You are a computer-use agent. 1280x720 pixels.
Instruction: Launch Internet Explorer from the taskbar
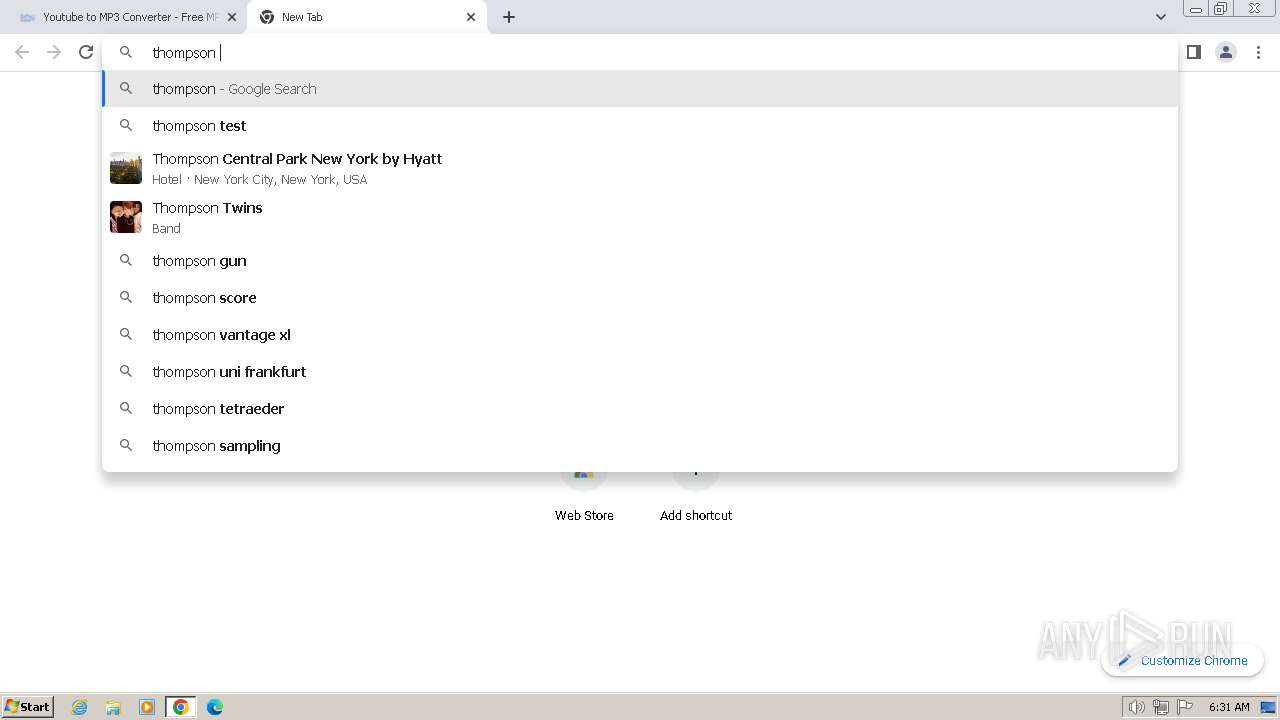click(x=80, y=707)
